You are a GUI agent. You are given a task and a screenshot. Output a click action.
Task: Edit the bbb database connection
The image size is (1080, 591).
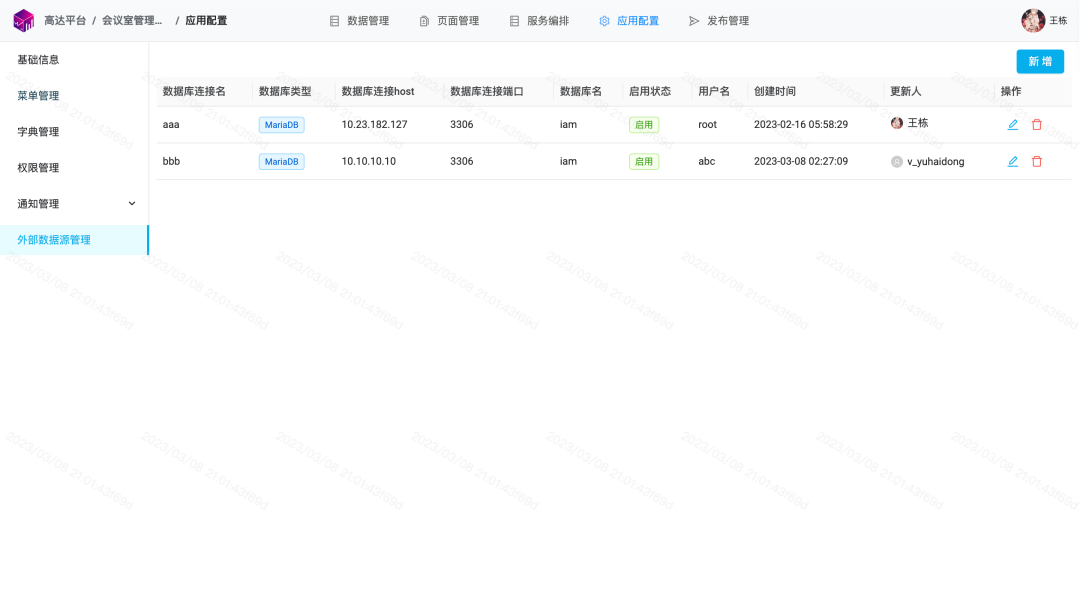click(x=1012, y=161)
